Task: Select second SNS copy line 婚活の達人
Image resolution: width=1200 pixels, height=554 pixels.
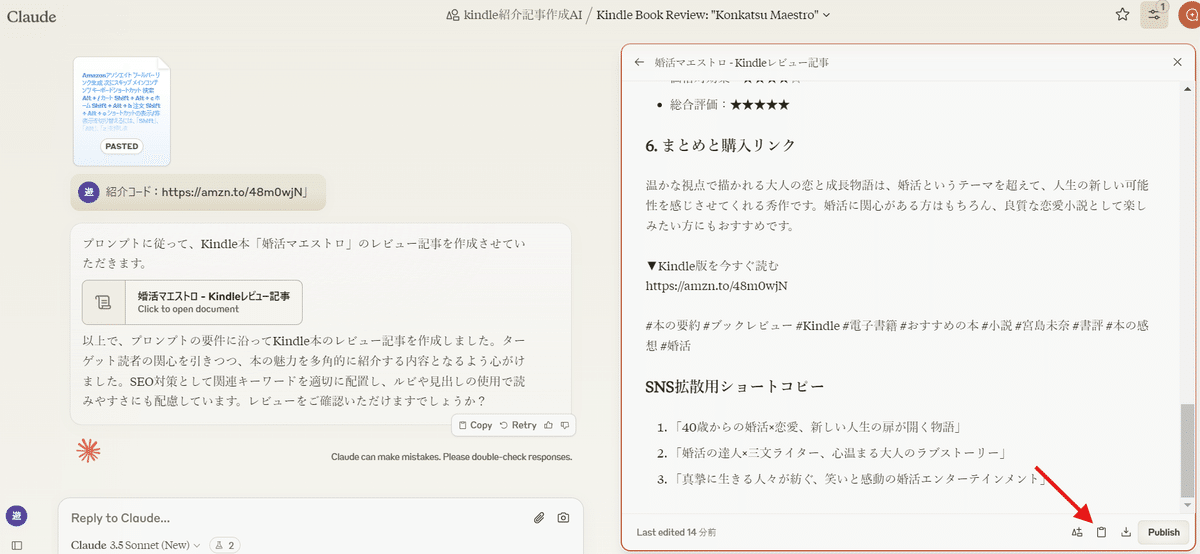Action: [838, 453]
